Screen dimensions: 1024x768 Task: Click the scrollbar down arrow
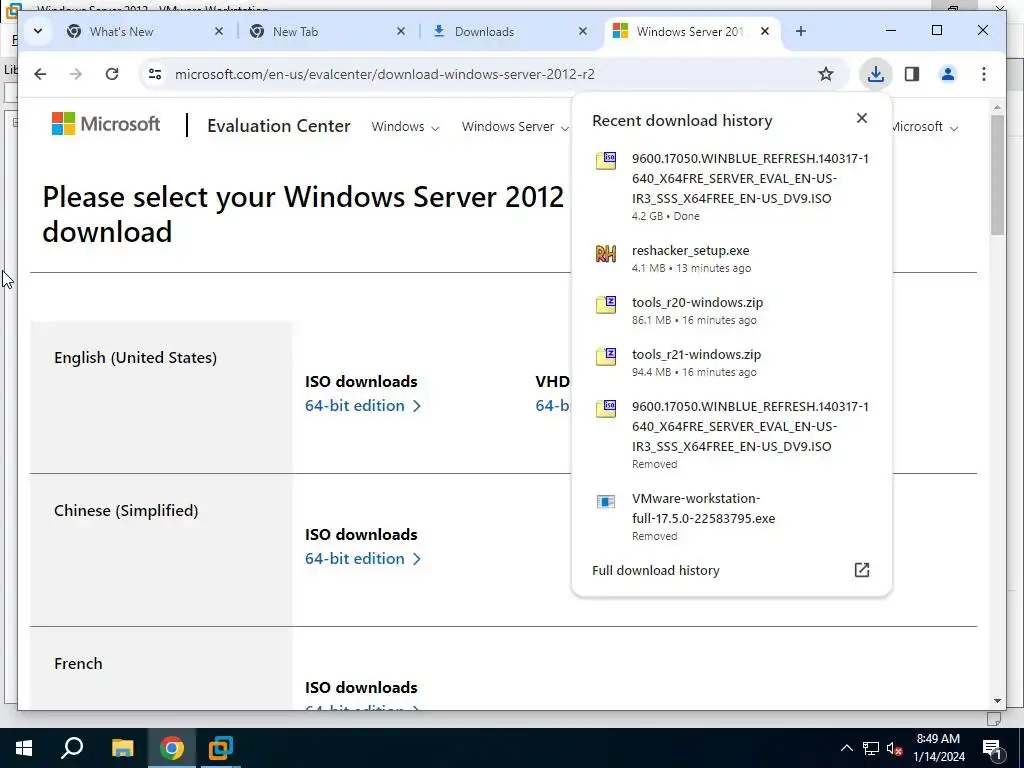(997, 701)
